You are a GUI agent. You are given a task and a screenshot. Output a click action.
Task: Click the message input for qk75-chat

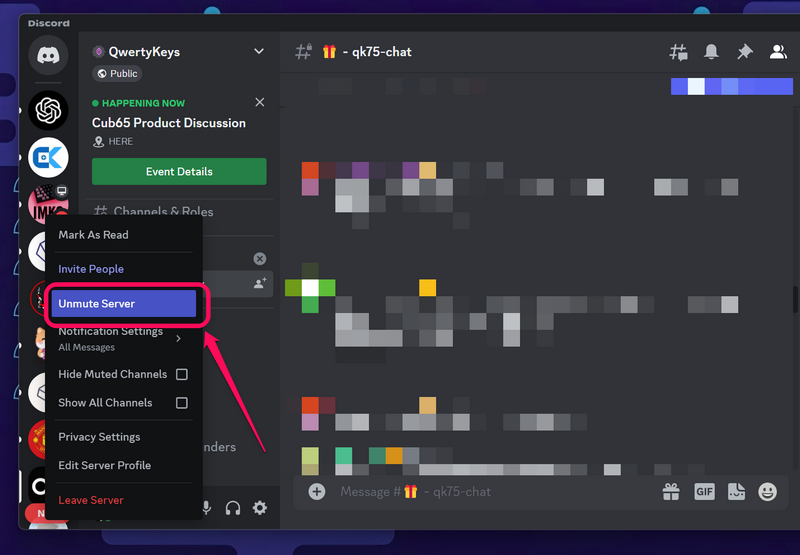490,491
